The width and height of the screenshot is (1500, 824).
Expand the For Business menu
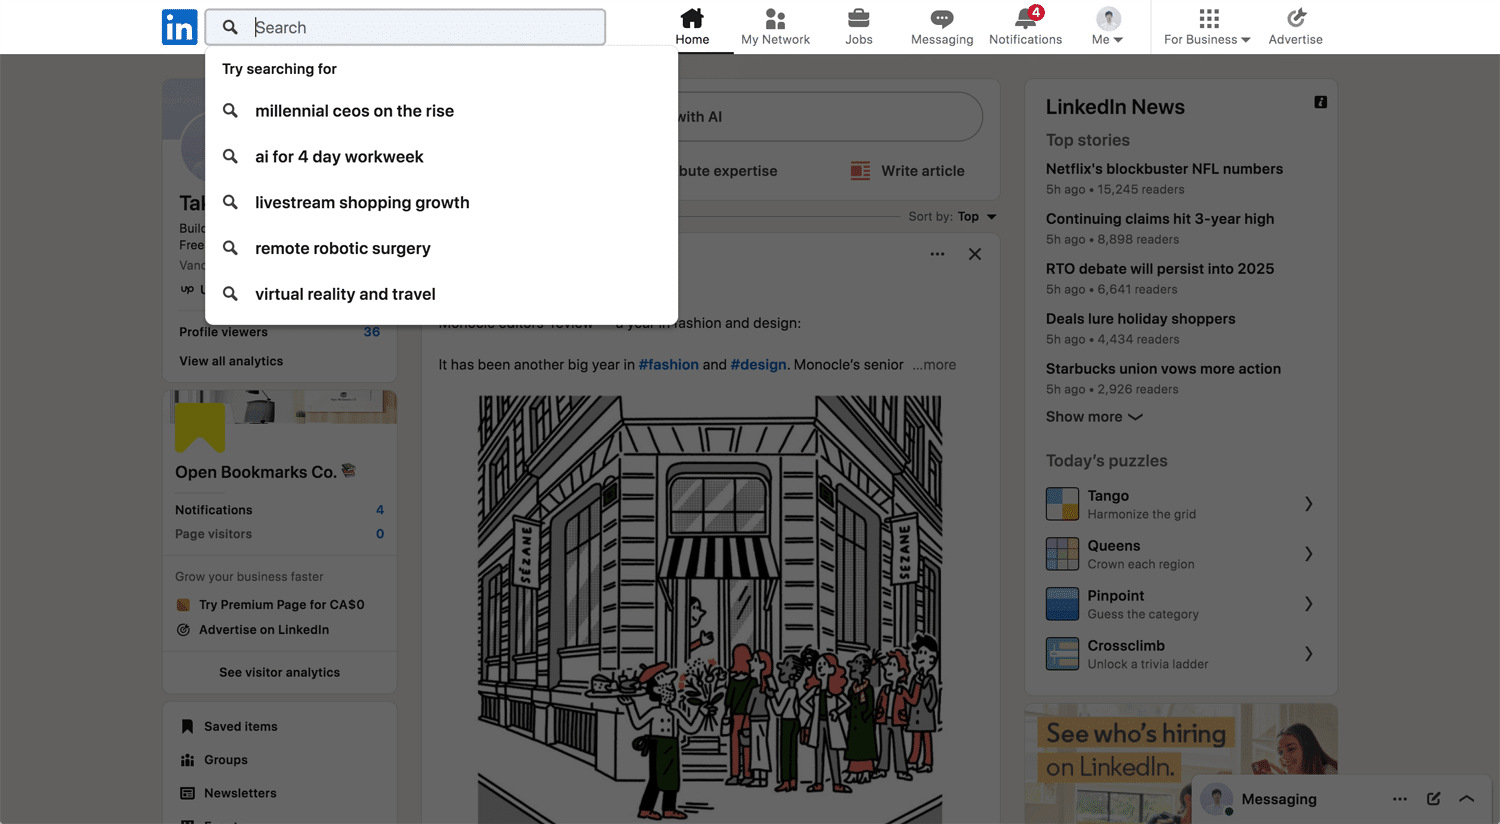[1207, 27]
